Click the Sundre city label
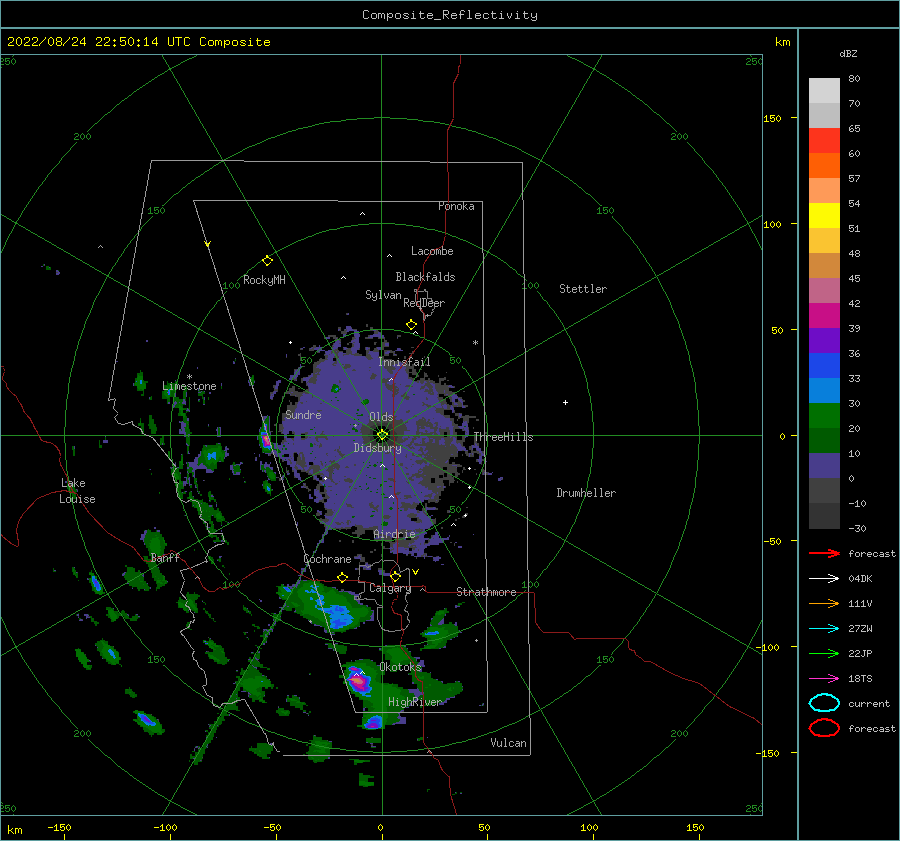The width and height of the screenshot is (900, 841). [x=303, y=415]
